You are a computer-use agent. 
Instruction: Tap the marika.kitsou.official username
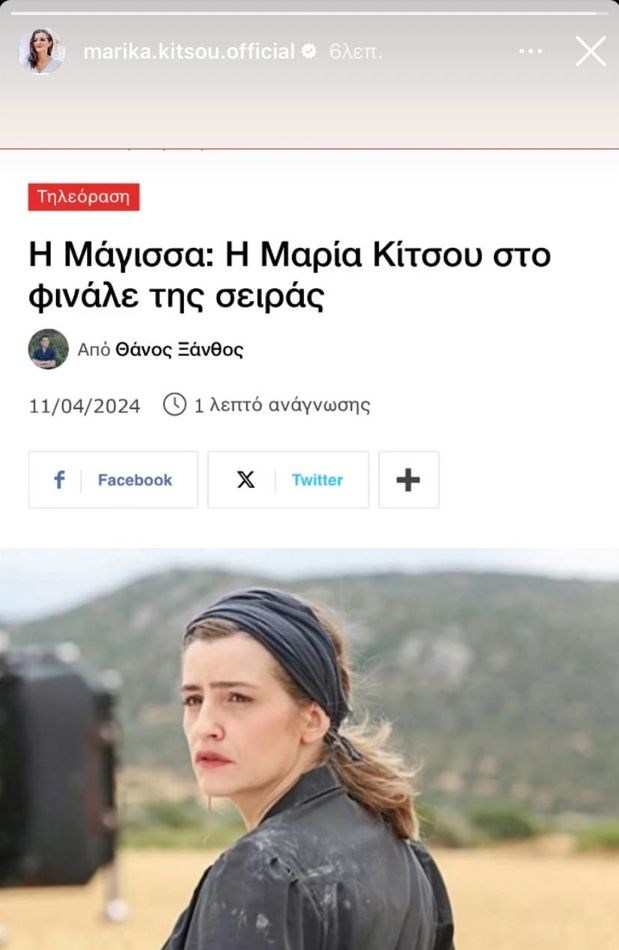click(x=189, y=52)
